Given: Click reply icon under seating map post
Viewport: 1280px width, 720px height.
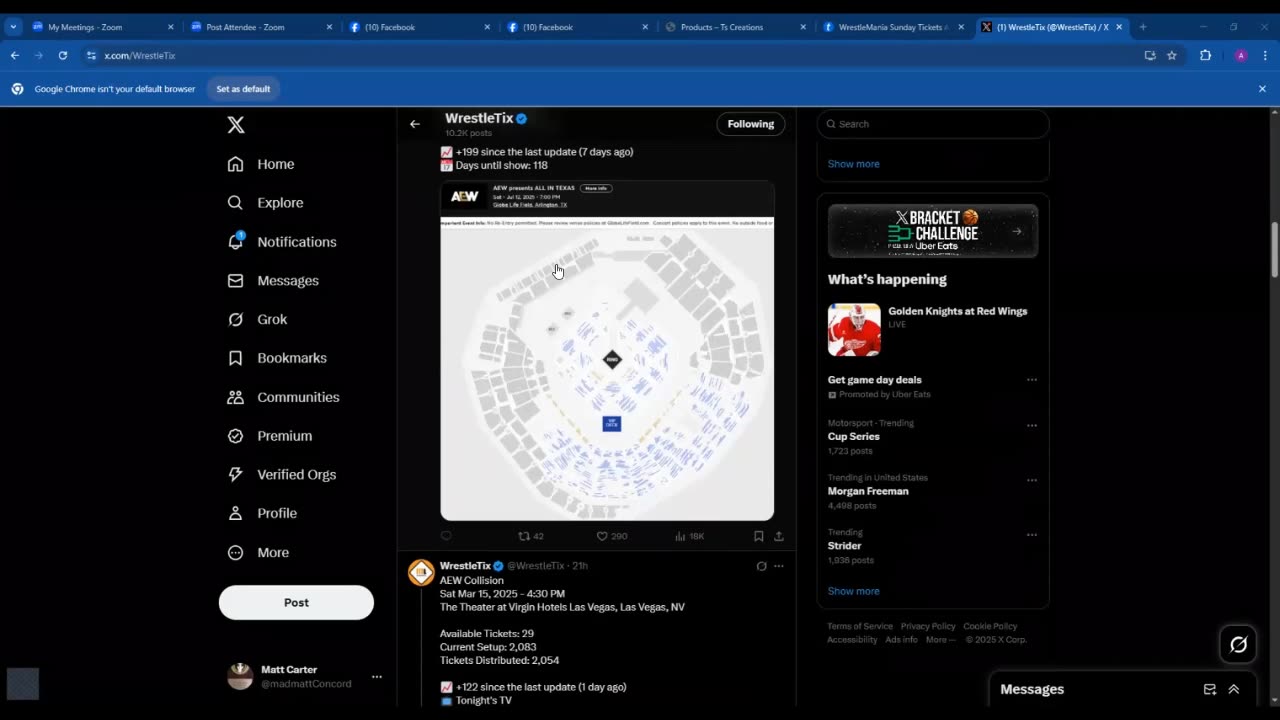Looking at the screenshot, I should pos(447,537).
